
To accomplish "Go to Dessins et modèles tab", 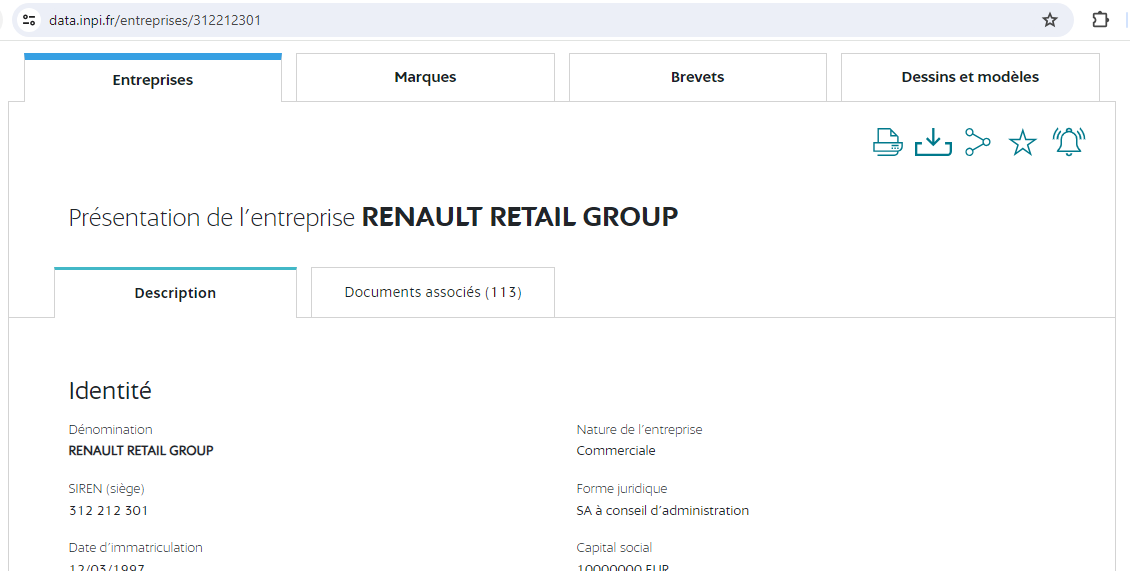I will coord(970,77).
